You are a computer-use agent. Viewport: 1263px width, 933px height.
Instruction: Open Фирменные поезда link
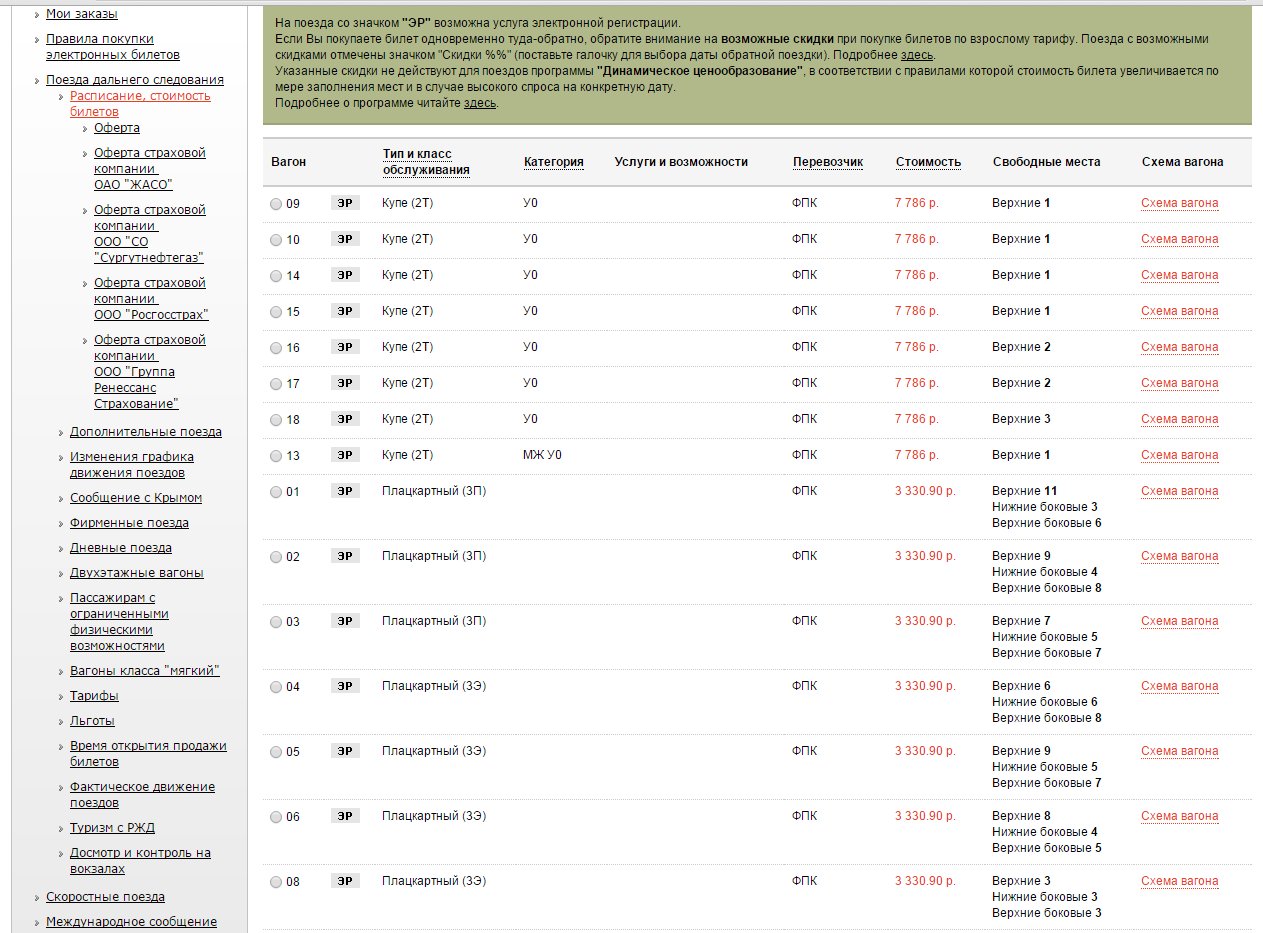[x=129, y=523]
